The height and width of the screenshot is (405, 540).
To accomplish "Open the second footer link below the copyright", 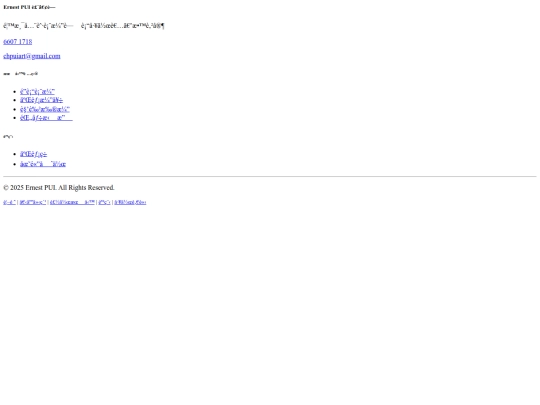I will click(x=33, y=202).
